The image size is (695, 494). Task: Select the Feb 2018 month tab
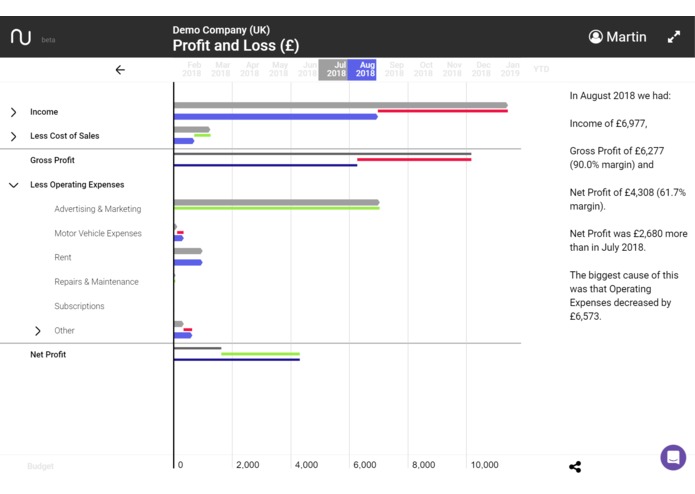point(191,69)
